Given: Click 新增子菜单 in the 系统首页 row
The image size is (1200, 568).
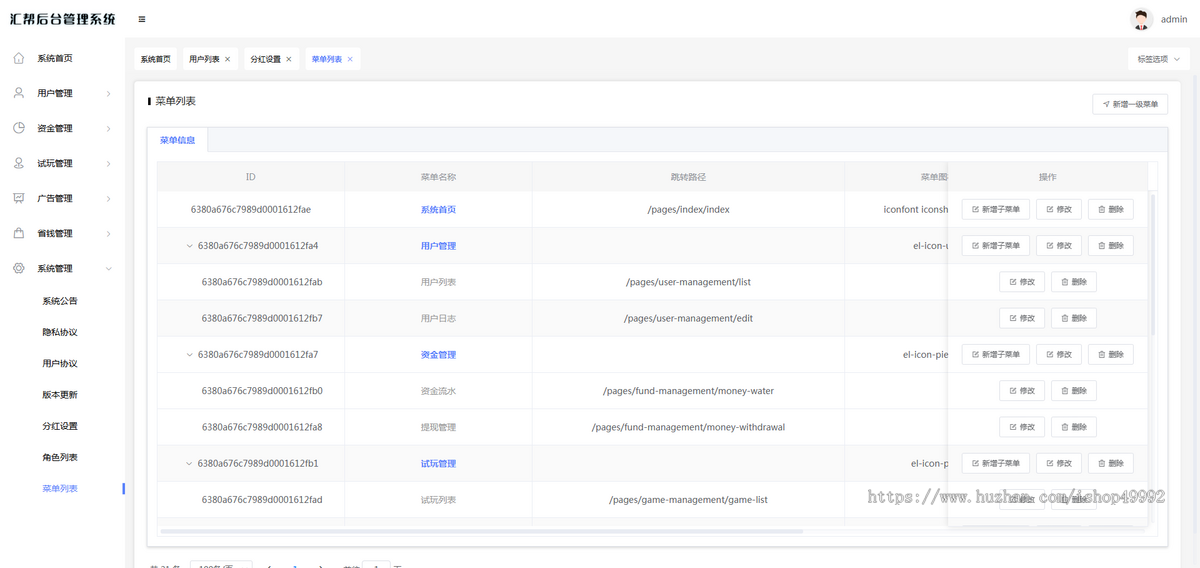Looking at the screenshot, I should tap(995, 209).
